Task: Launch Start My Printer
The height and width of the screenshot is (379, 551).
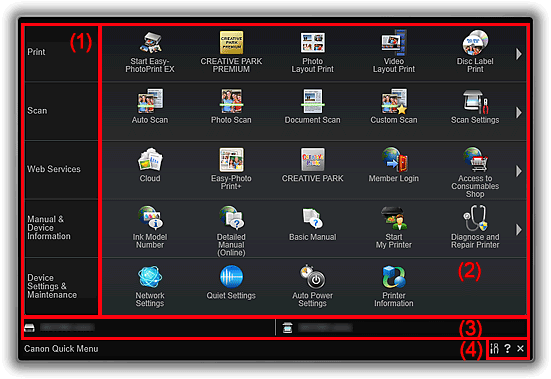Action: pyautogui.click(x=394, y=228)
